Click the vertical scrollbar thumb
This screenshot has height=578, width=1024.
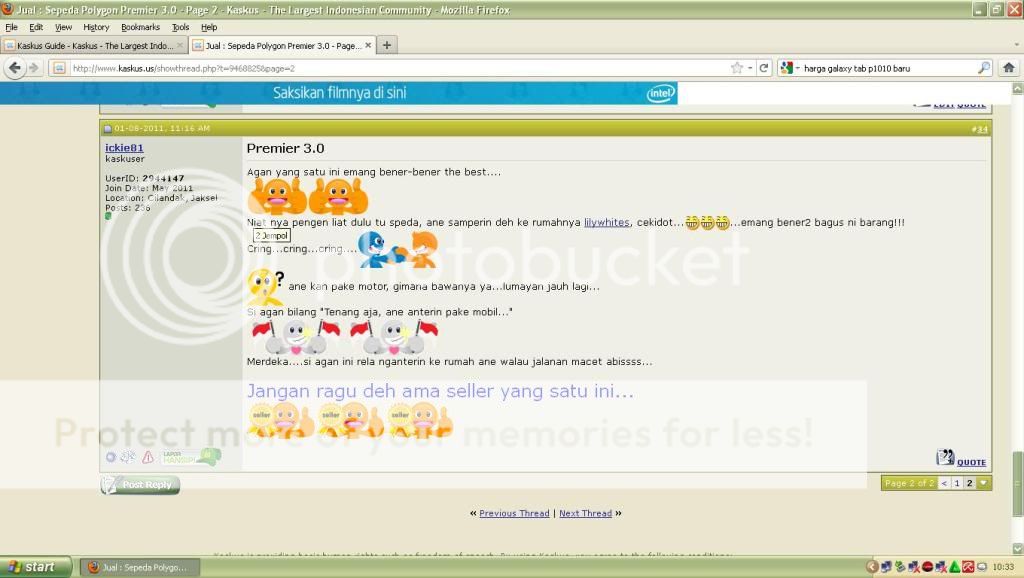1017,484
